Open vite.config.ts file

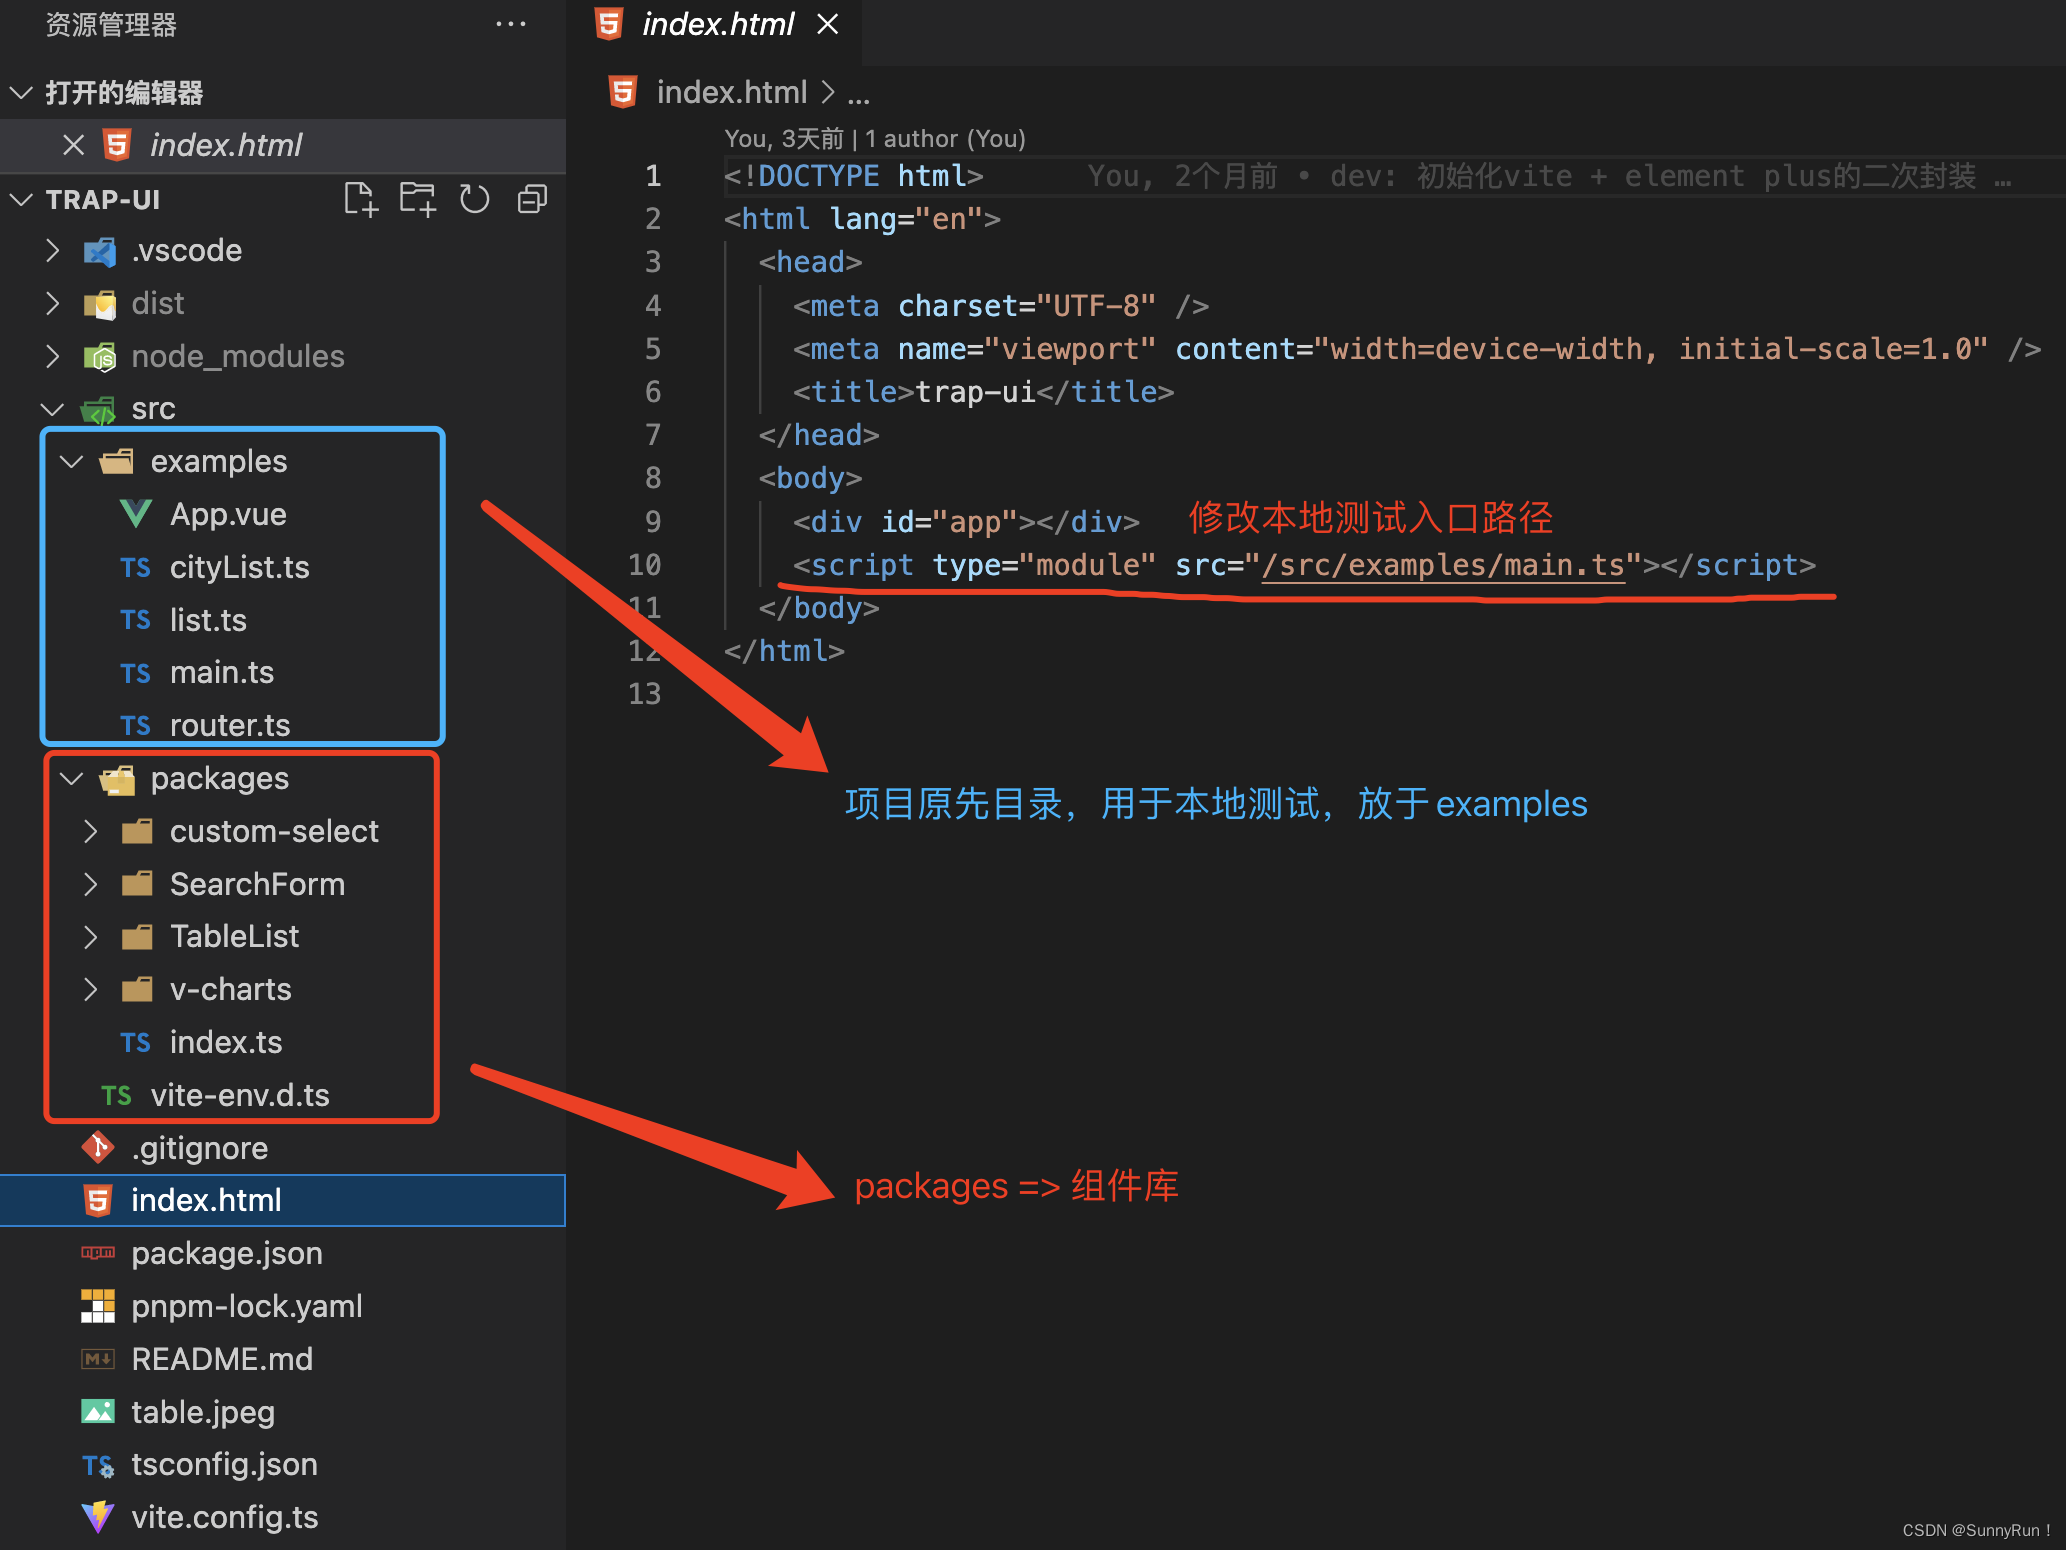(x=225, y=1517)
